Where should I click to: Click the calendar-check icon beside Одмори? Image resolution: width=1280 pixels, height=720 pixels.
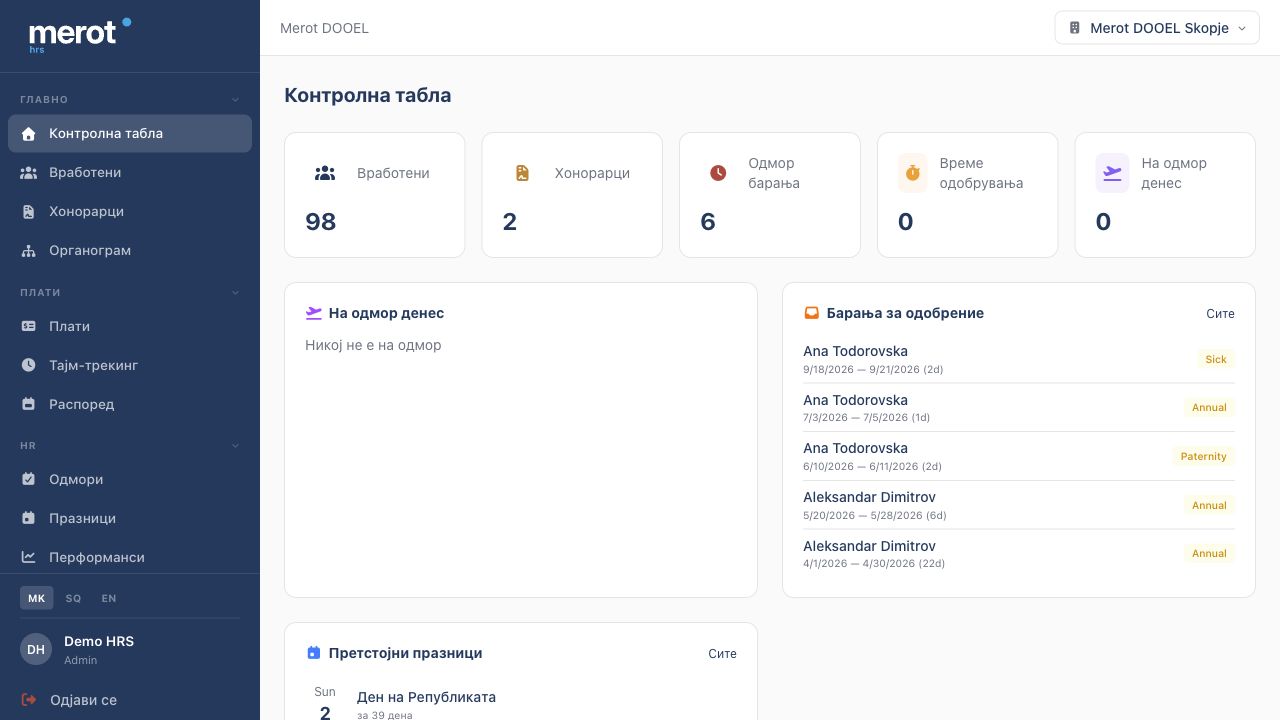pyautogui.click(x=29, y=479)
